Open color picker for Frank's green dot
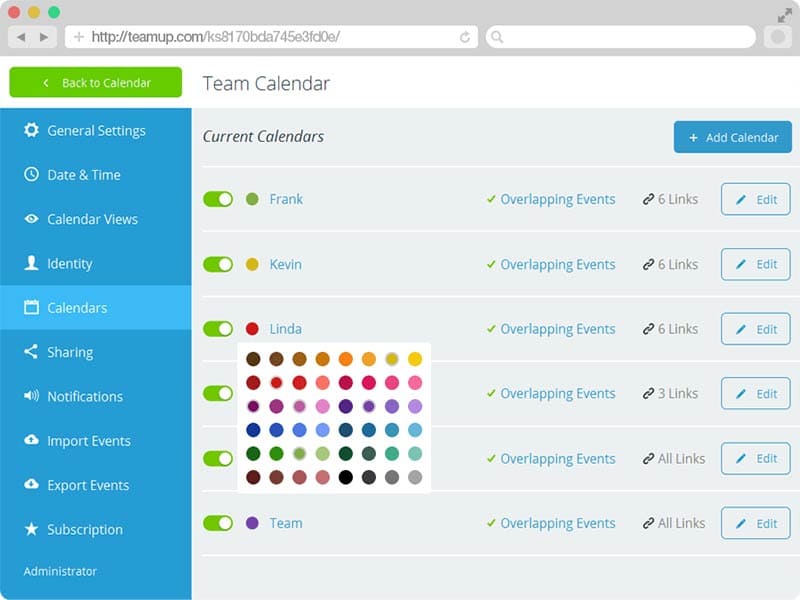This screenshot has width=800, height=600. (252, 199)
